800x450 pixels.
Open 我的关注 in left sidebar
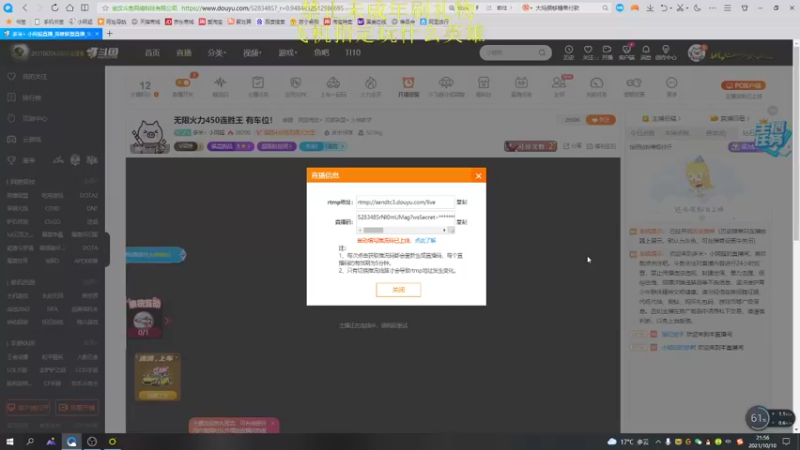click(35, 77)
